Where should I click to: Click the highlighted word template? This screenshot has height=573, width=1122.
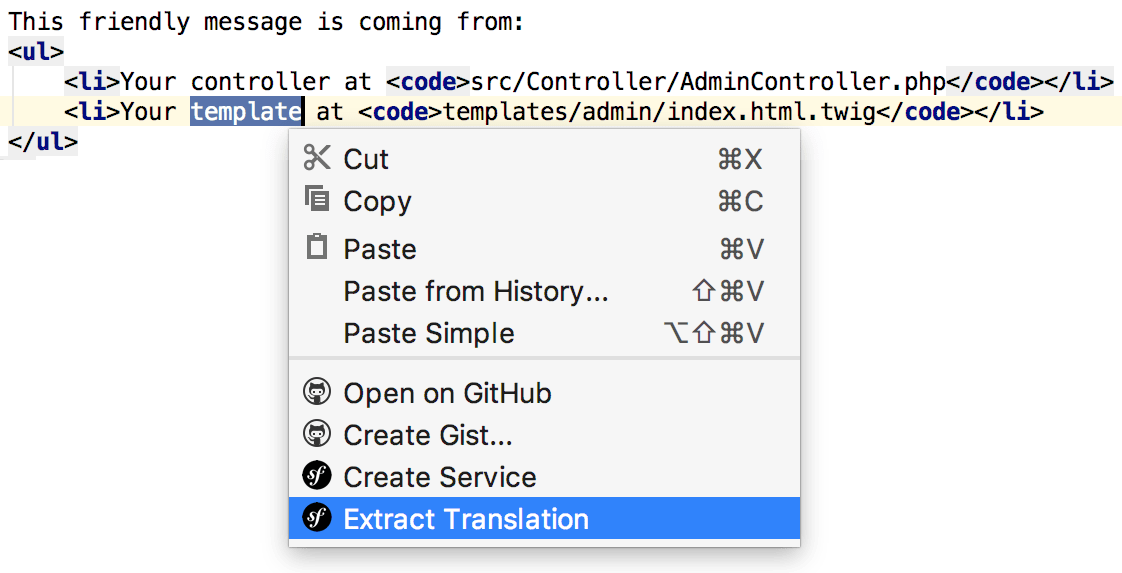246,112
